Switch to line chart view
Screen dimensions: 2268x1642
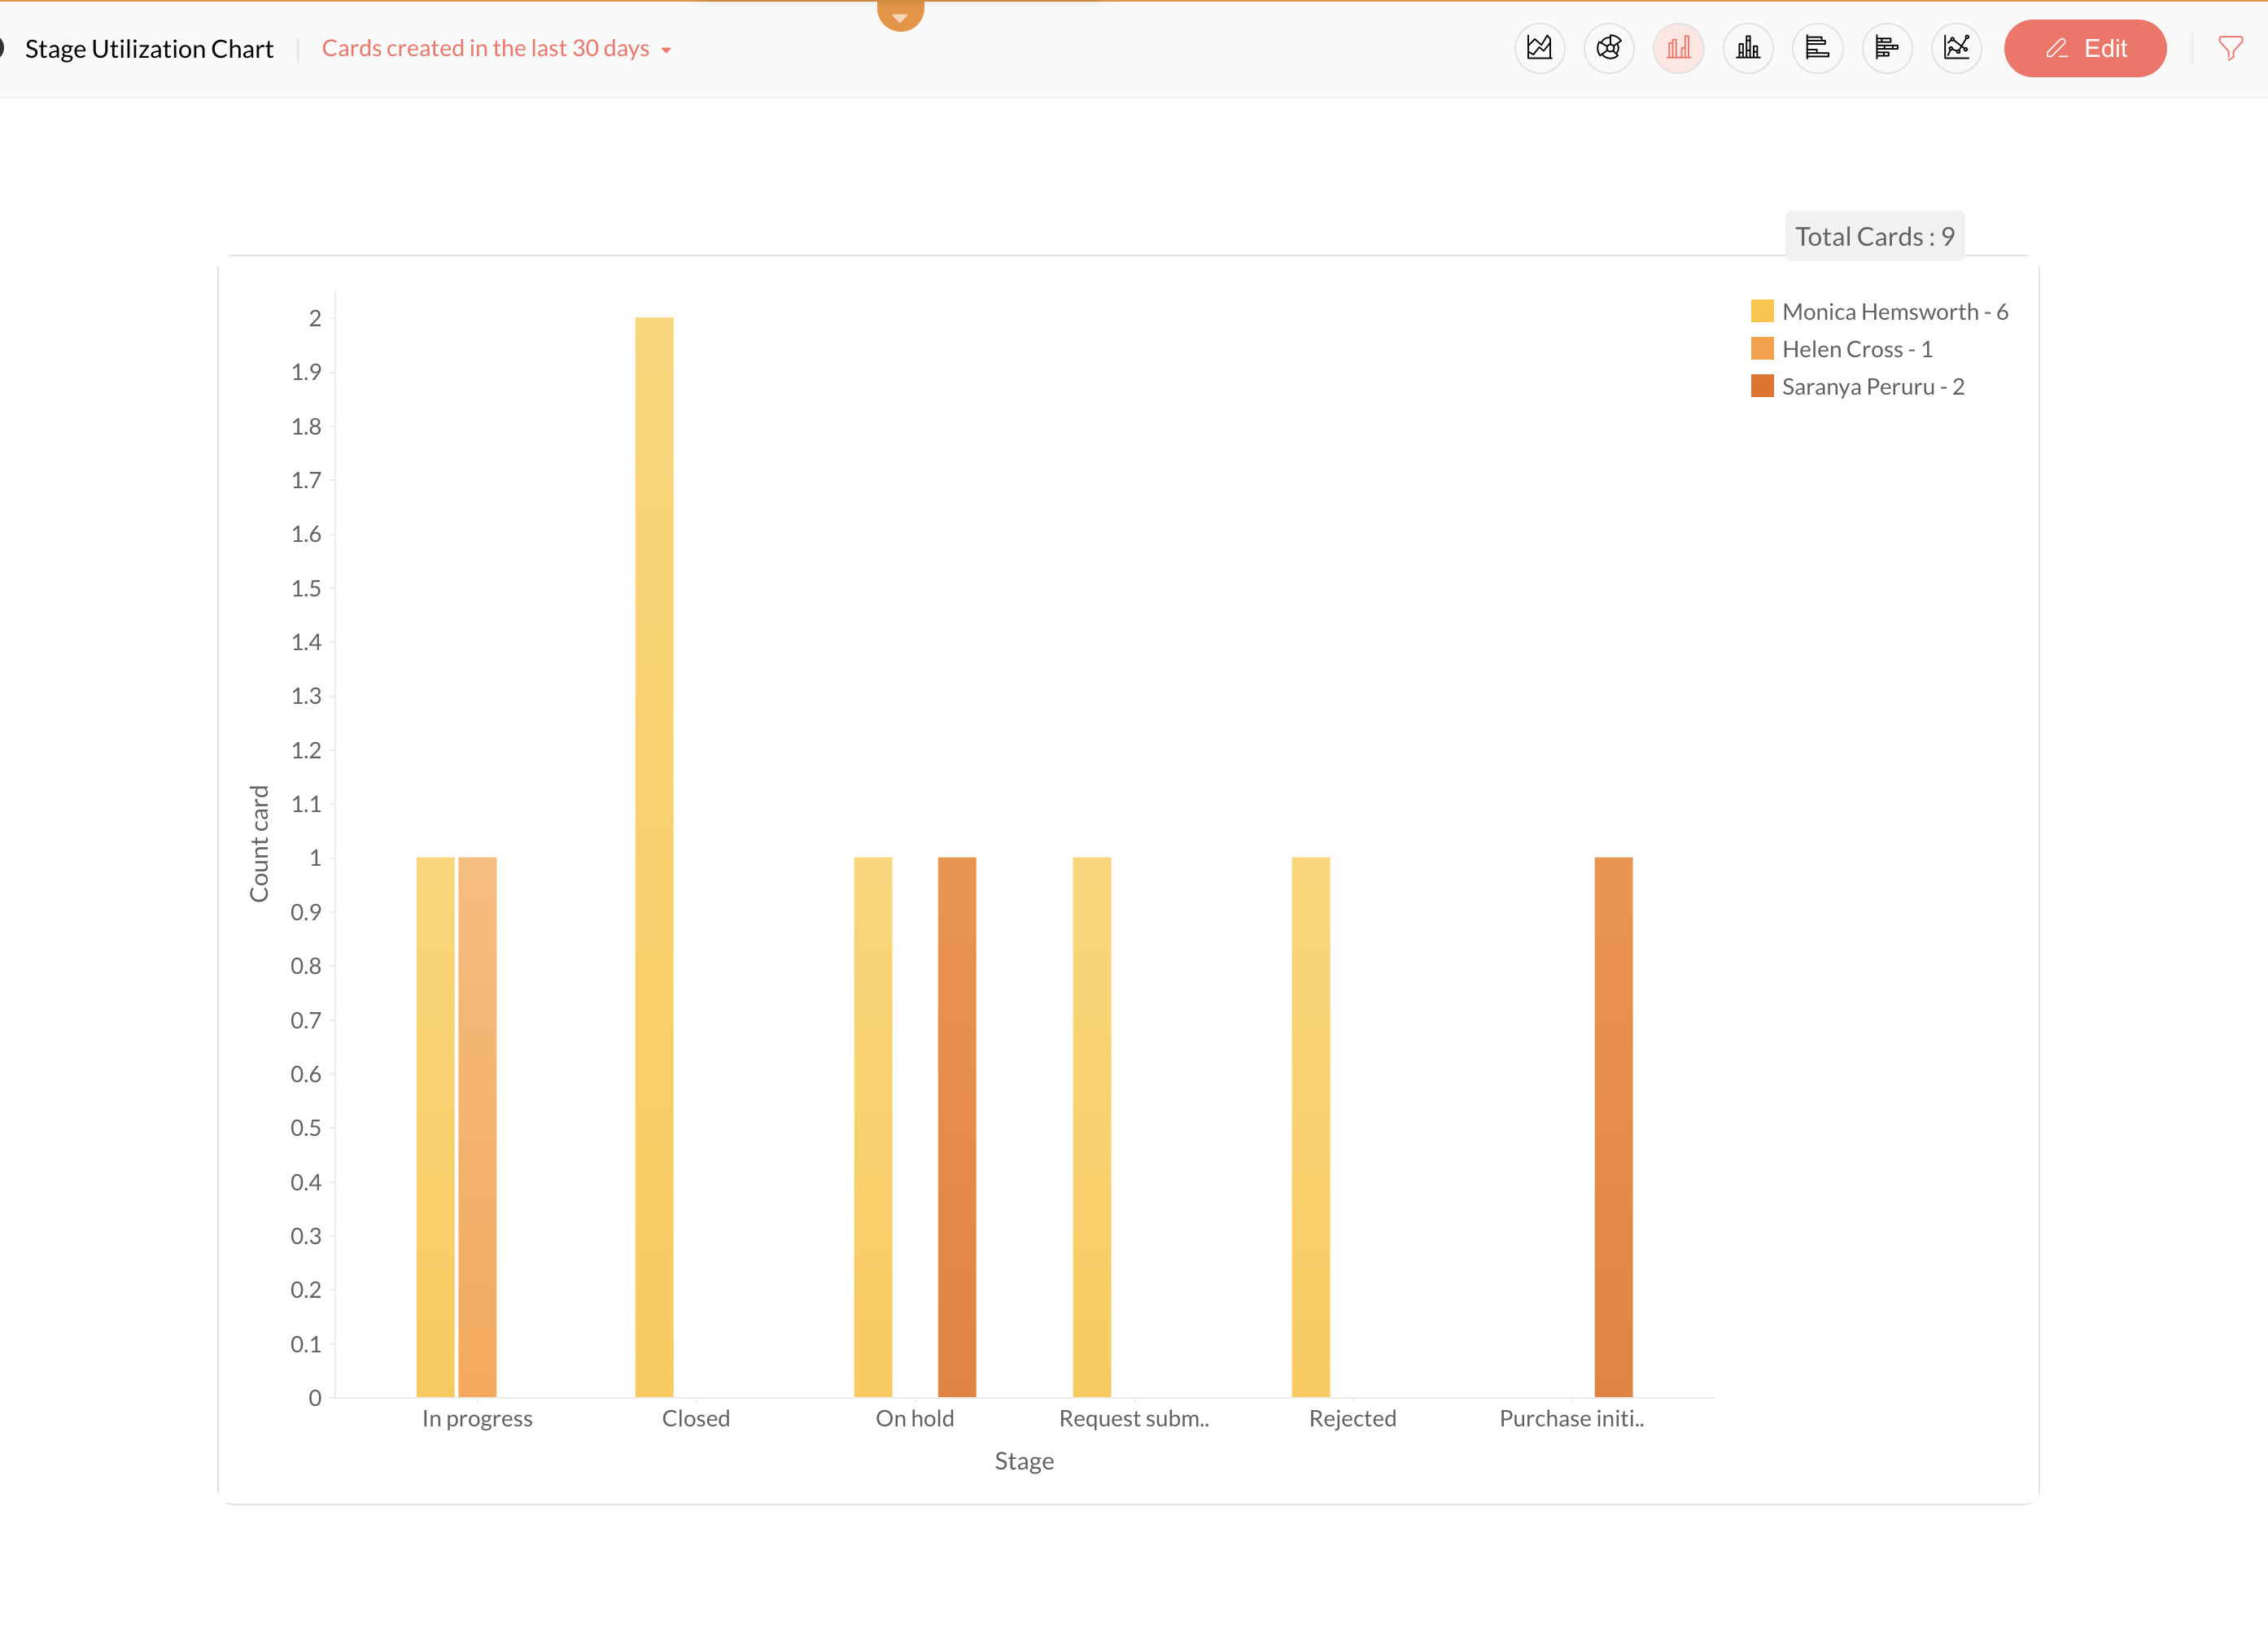point(1956,48)
